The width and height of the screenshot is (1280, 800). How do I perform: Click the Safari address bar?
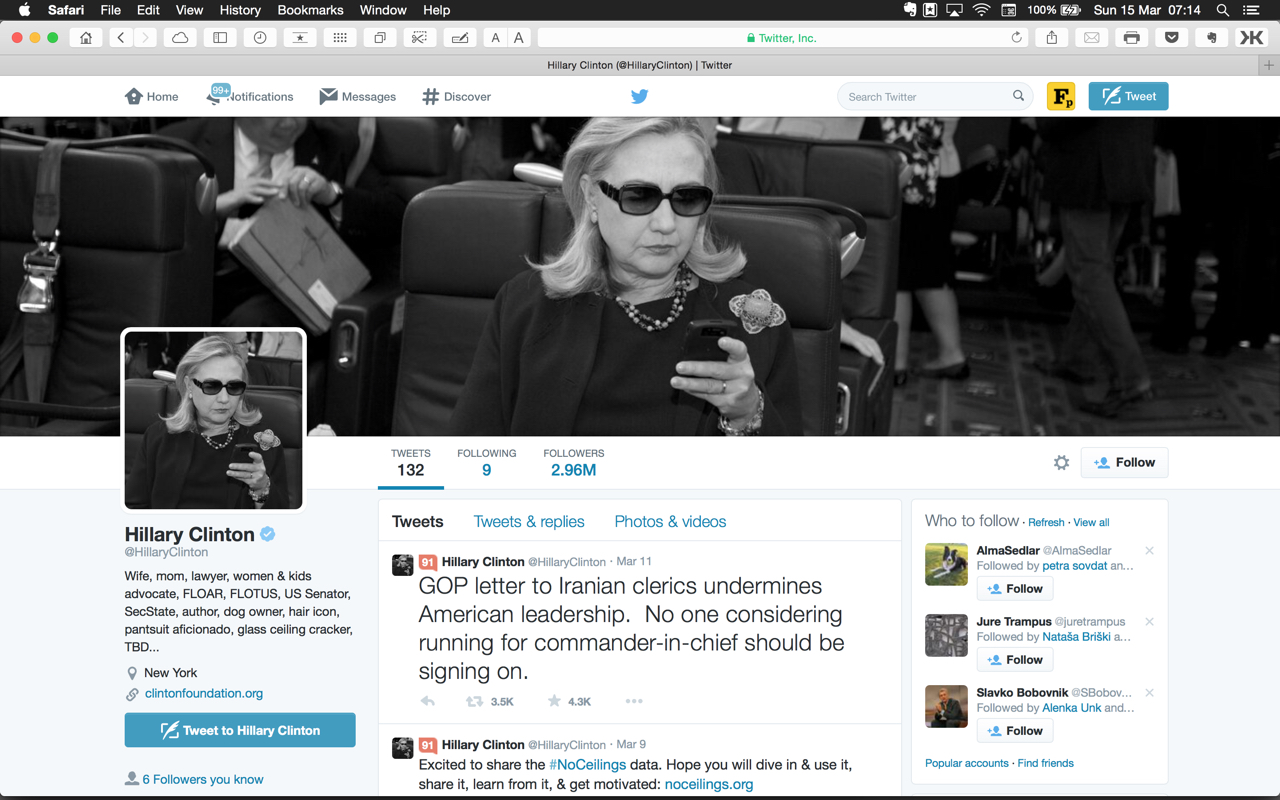click(x=782, y=38)
